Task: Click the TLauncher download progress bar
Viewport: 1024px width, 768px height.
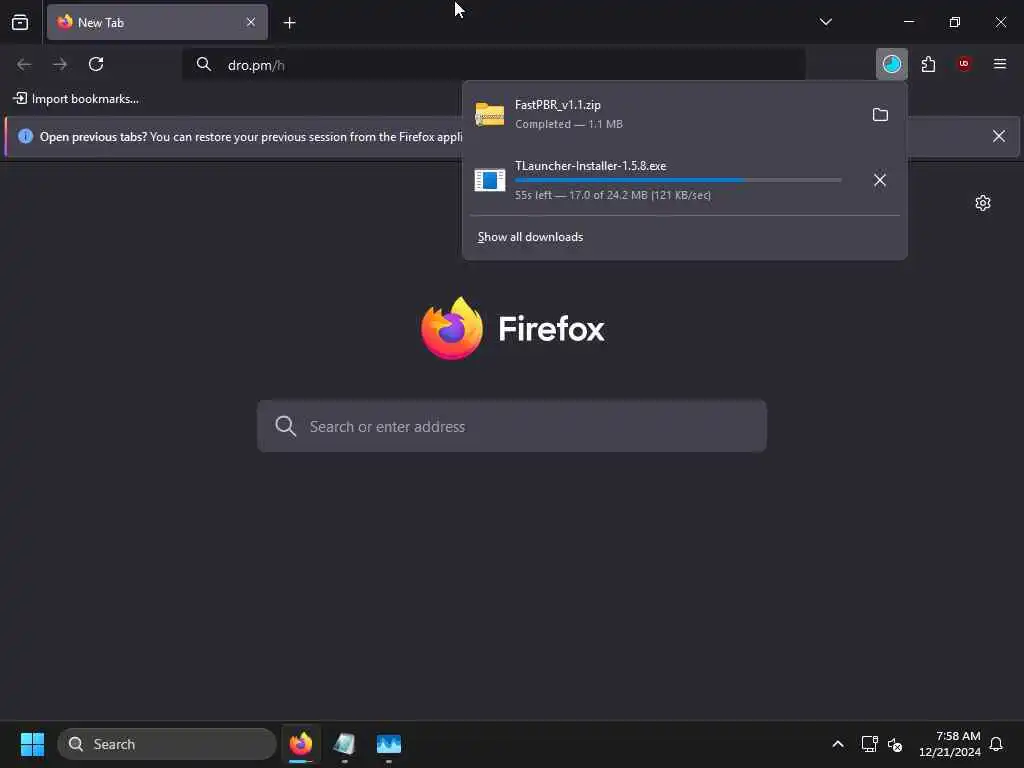Action: [678, 180]
